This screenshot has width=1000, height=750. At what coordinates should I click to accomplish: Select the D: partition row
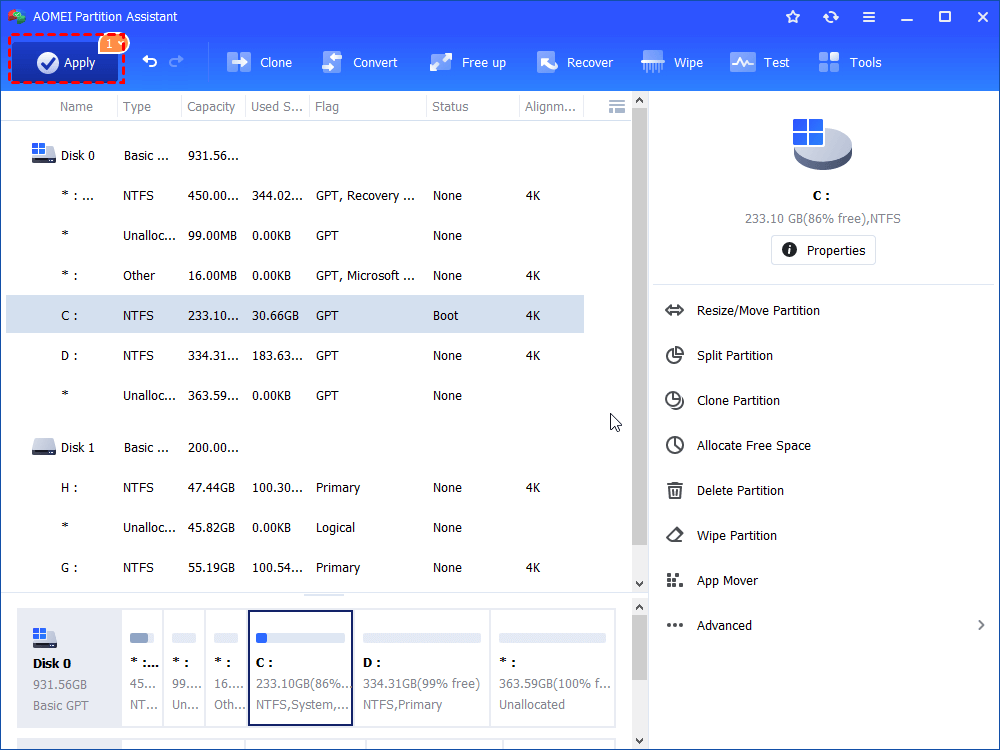click(x=295, y=355)
